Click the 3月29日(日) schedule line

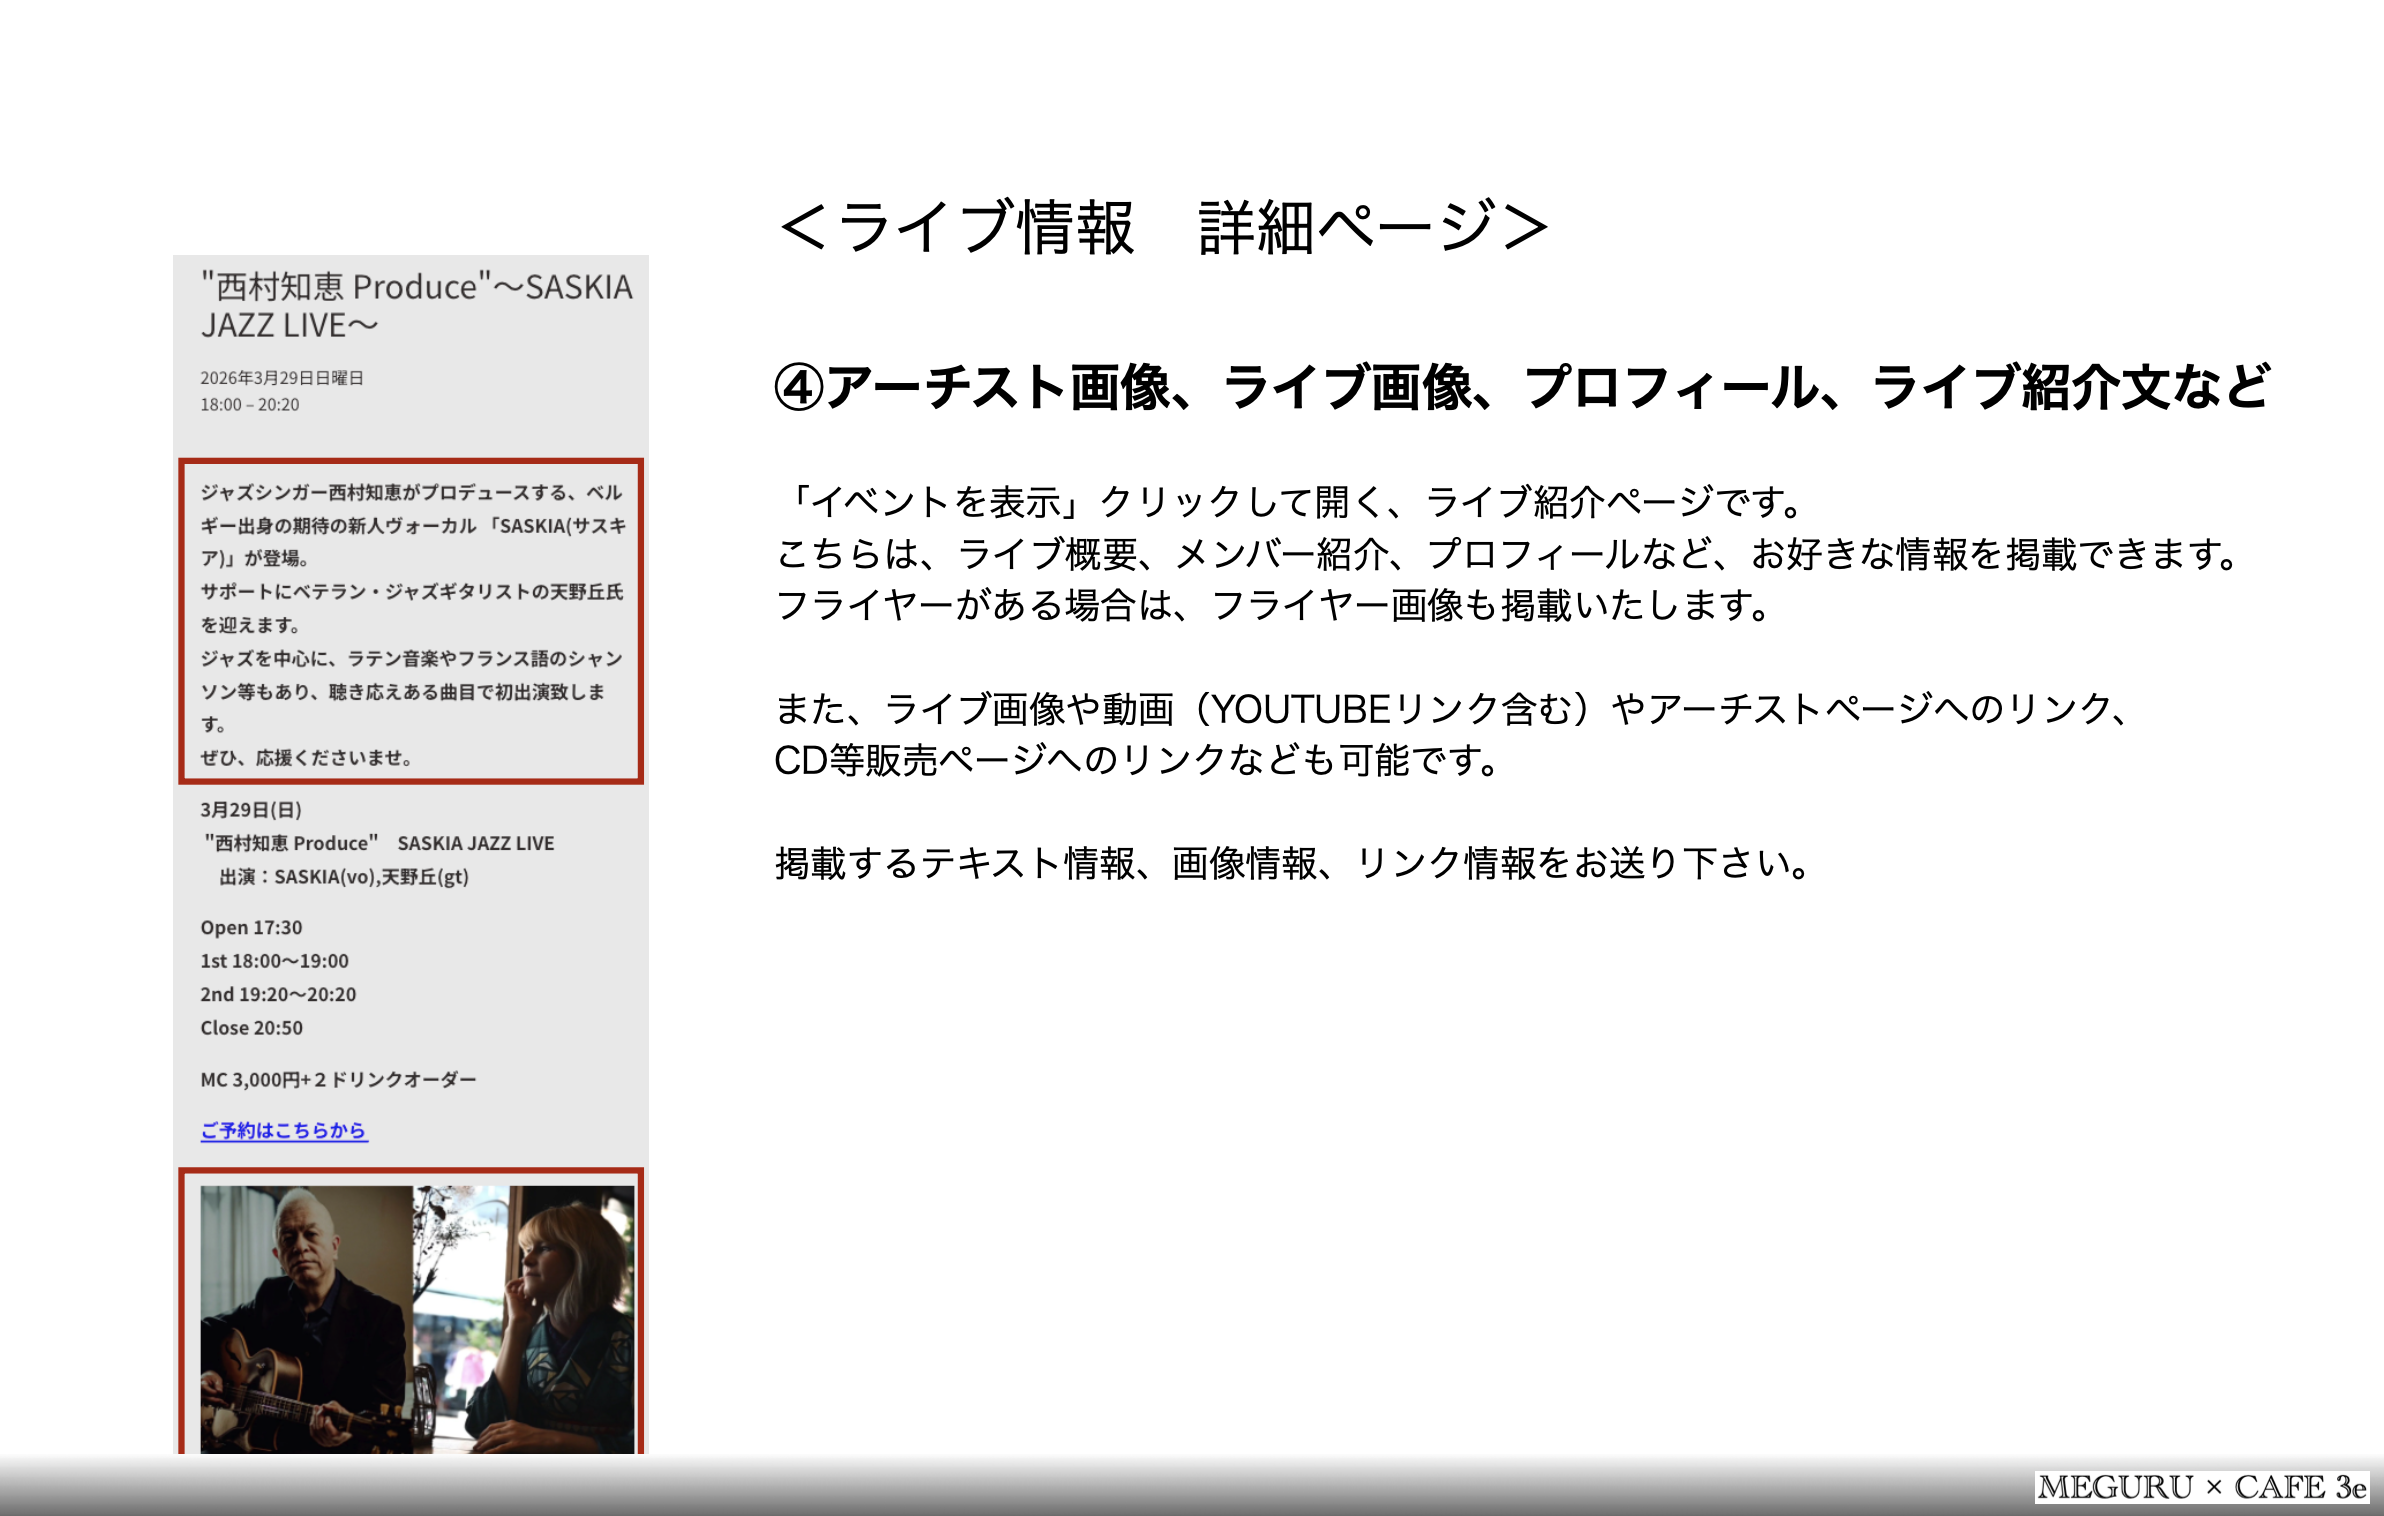point(251,810)
